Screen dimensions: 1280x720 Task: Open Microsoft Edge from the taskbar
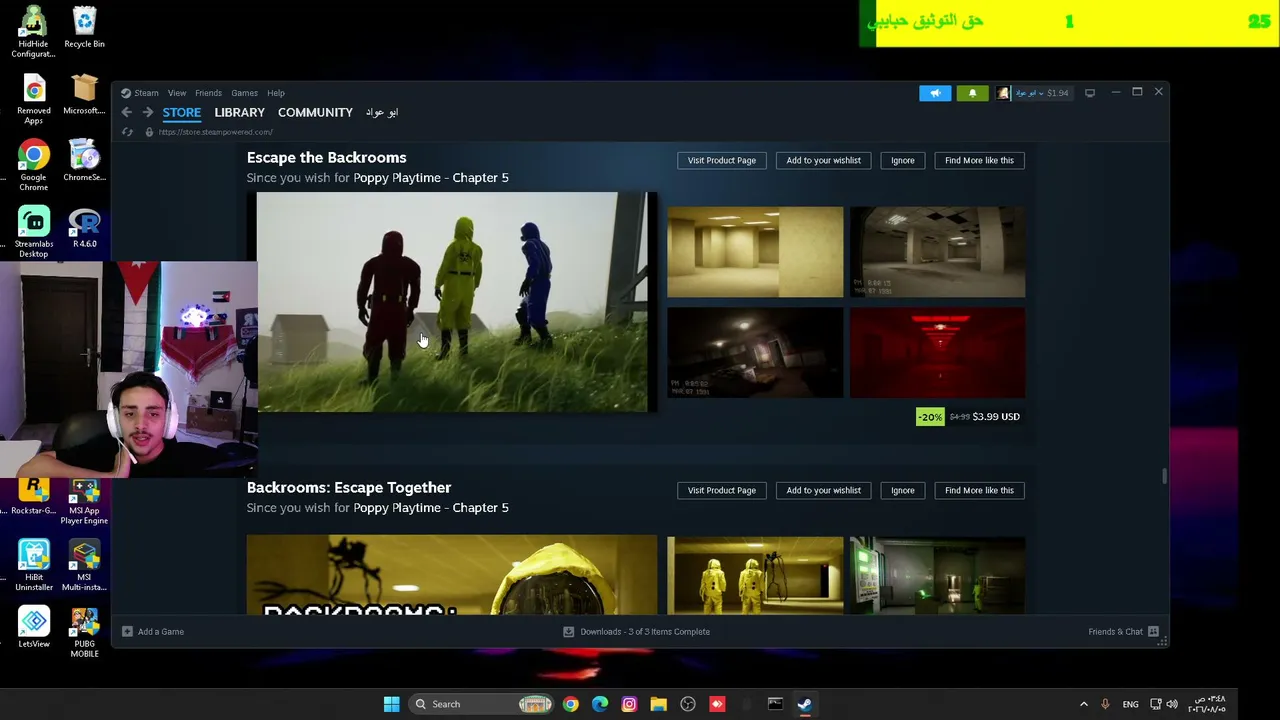click(600, 704)
